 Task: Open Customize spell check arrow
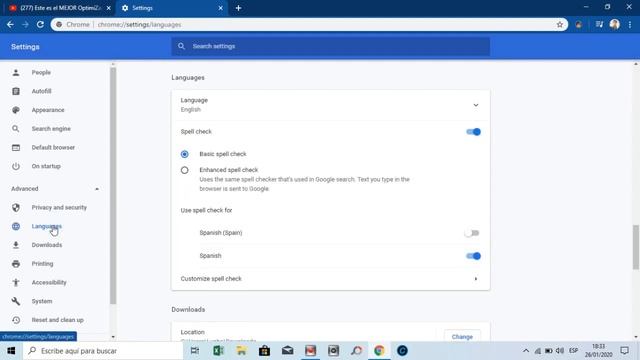click(x=476, y=279)
